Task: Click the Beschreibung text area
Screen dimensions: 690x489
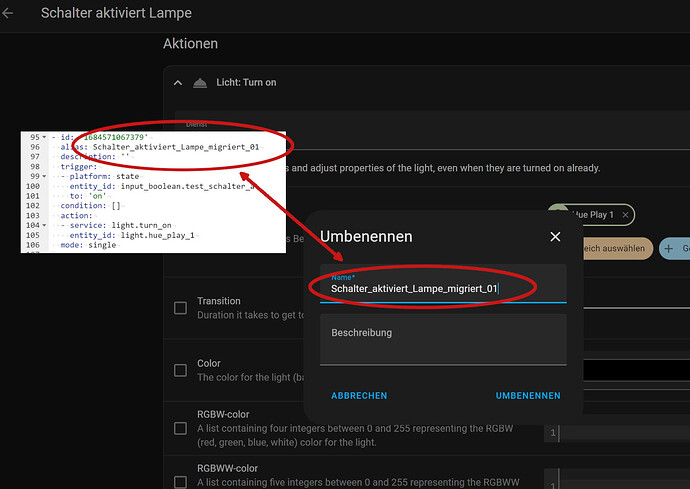Action: pyautogui.click(x=443, y=339)
